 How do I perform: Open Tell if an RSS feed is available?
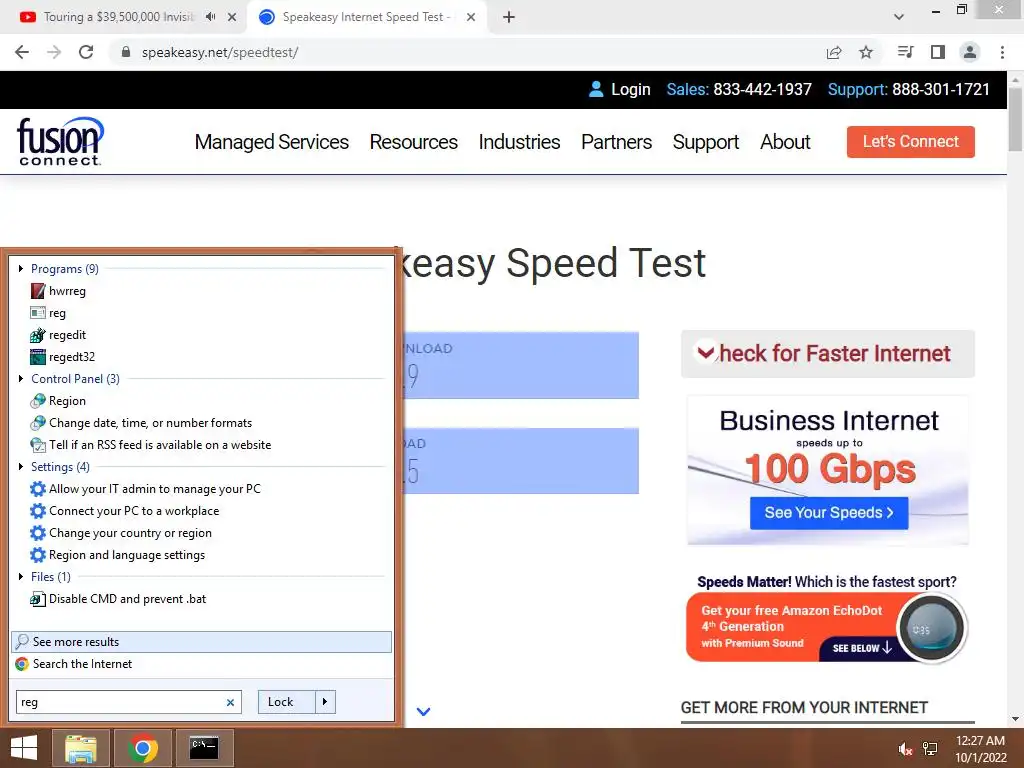pyautogui.click(x=150, y=445)
